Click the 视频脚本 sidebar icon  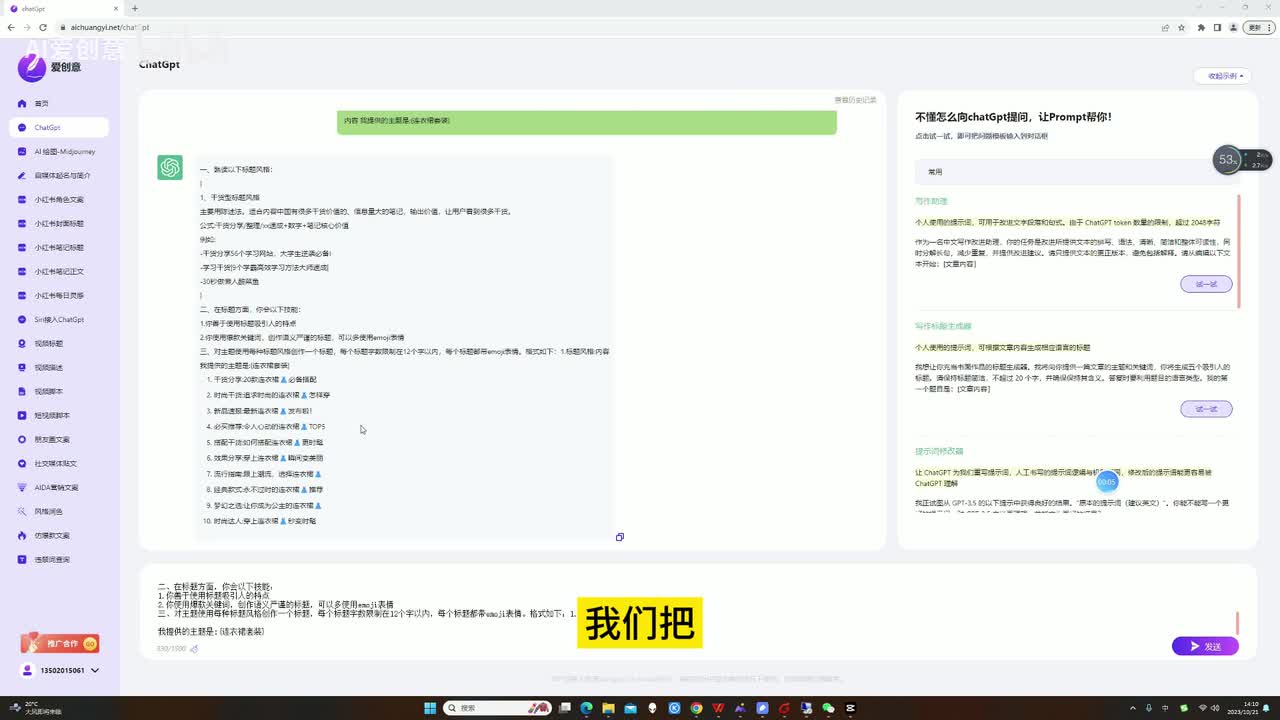pos(23,392)
